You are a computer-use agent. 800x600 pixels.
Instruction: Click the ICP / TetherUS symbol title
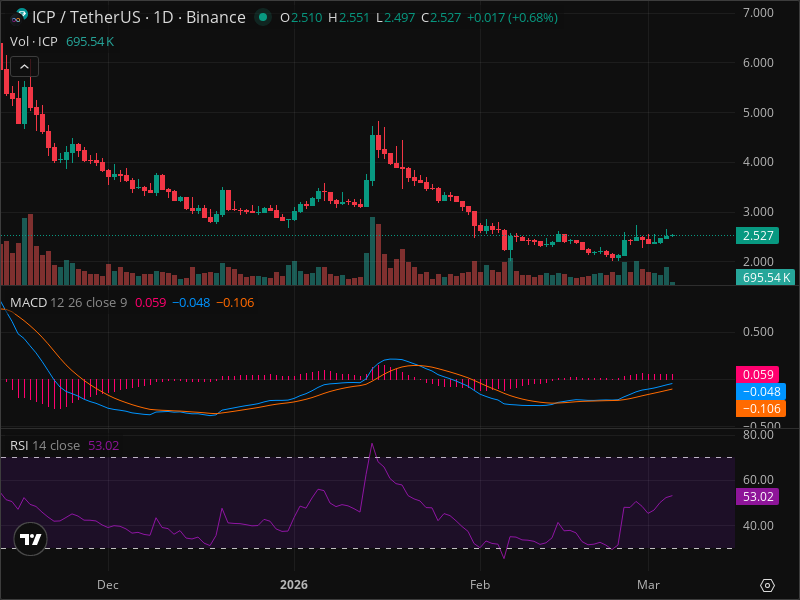pyautogui.click(x=139, y=17)
